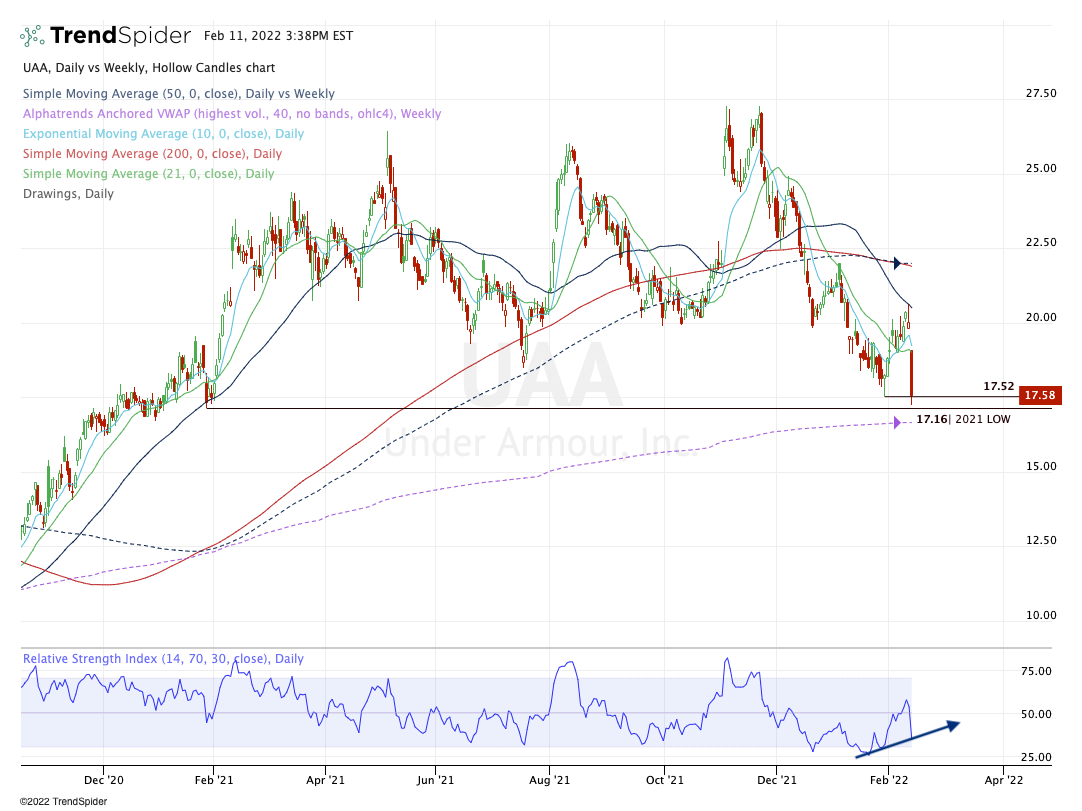Click the Apr '21 date axis label
The width and height of the screenshot is (1082, 811).
click(x=325, y=780)
